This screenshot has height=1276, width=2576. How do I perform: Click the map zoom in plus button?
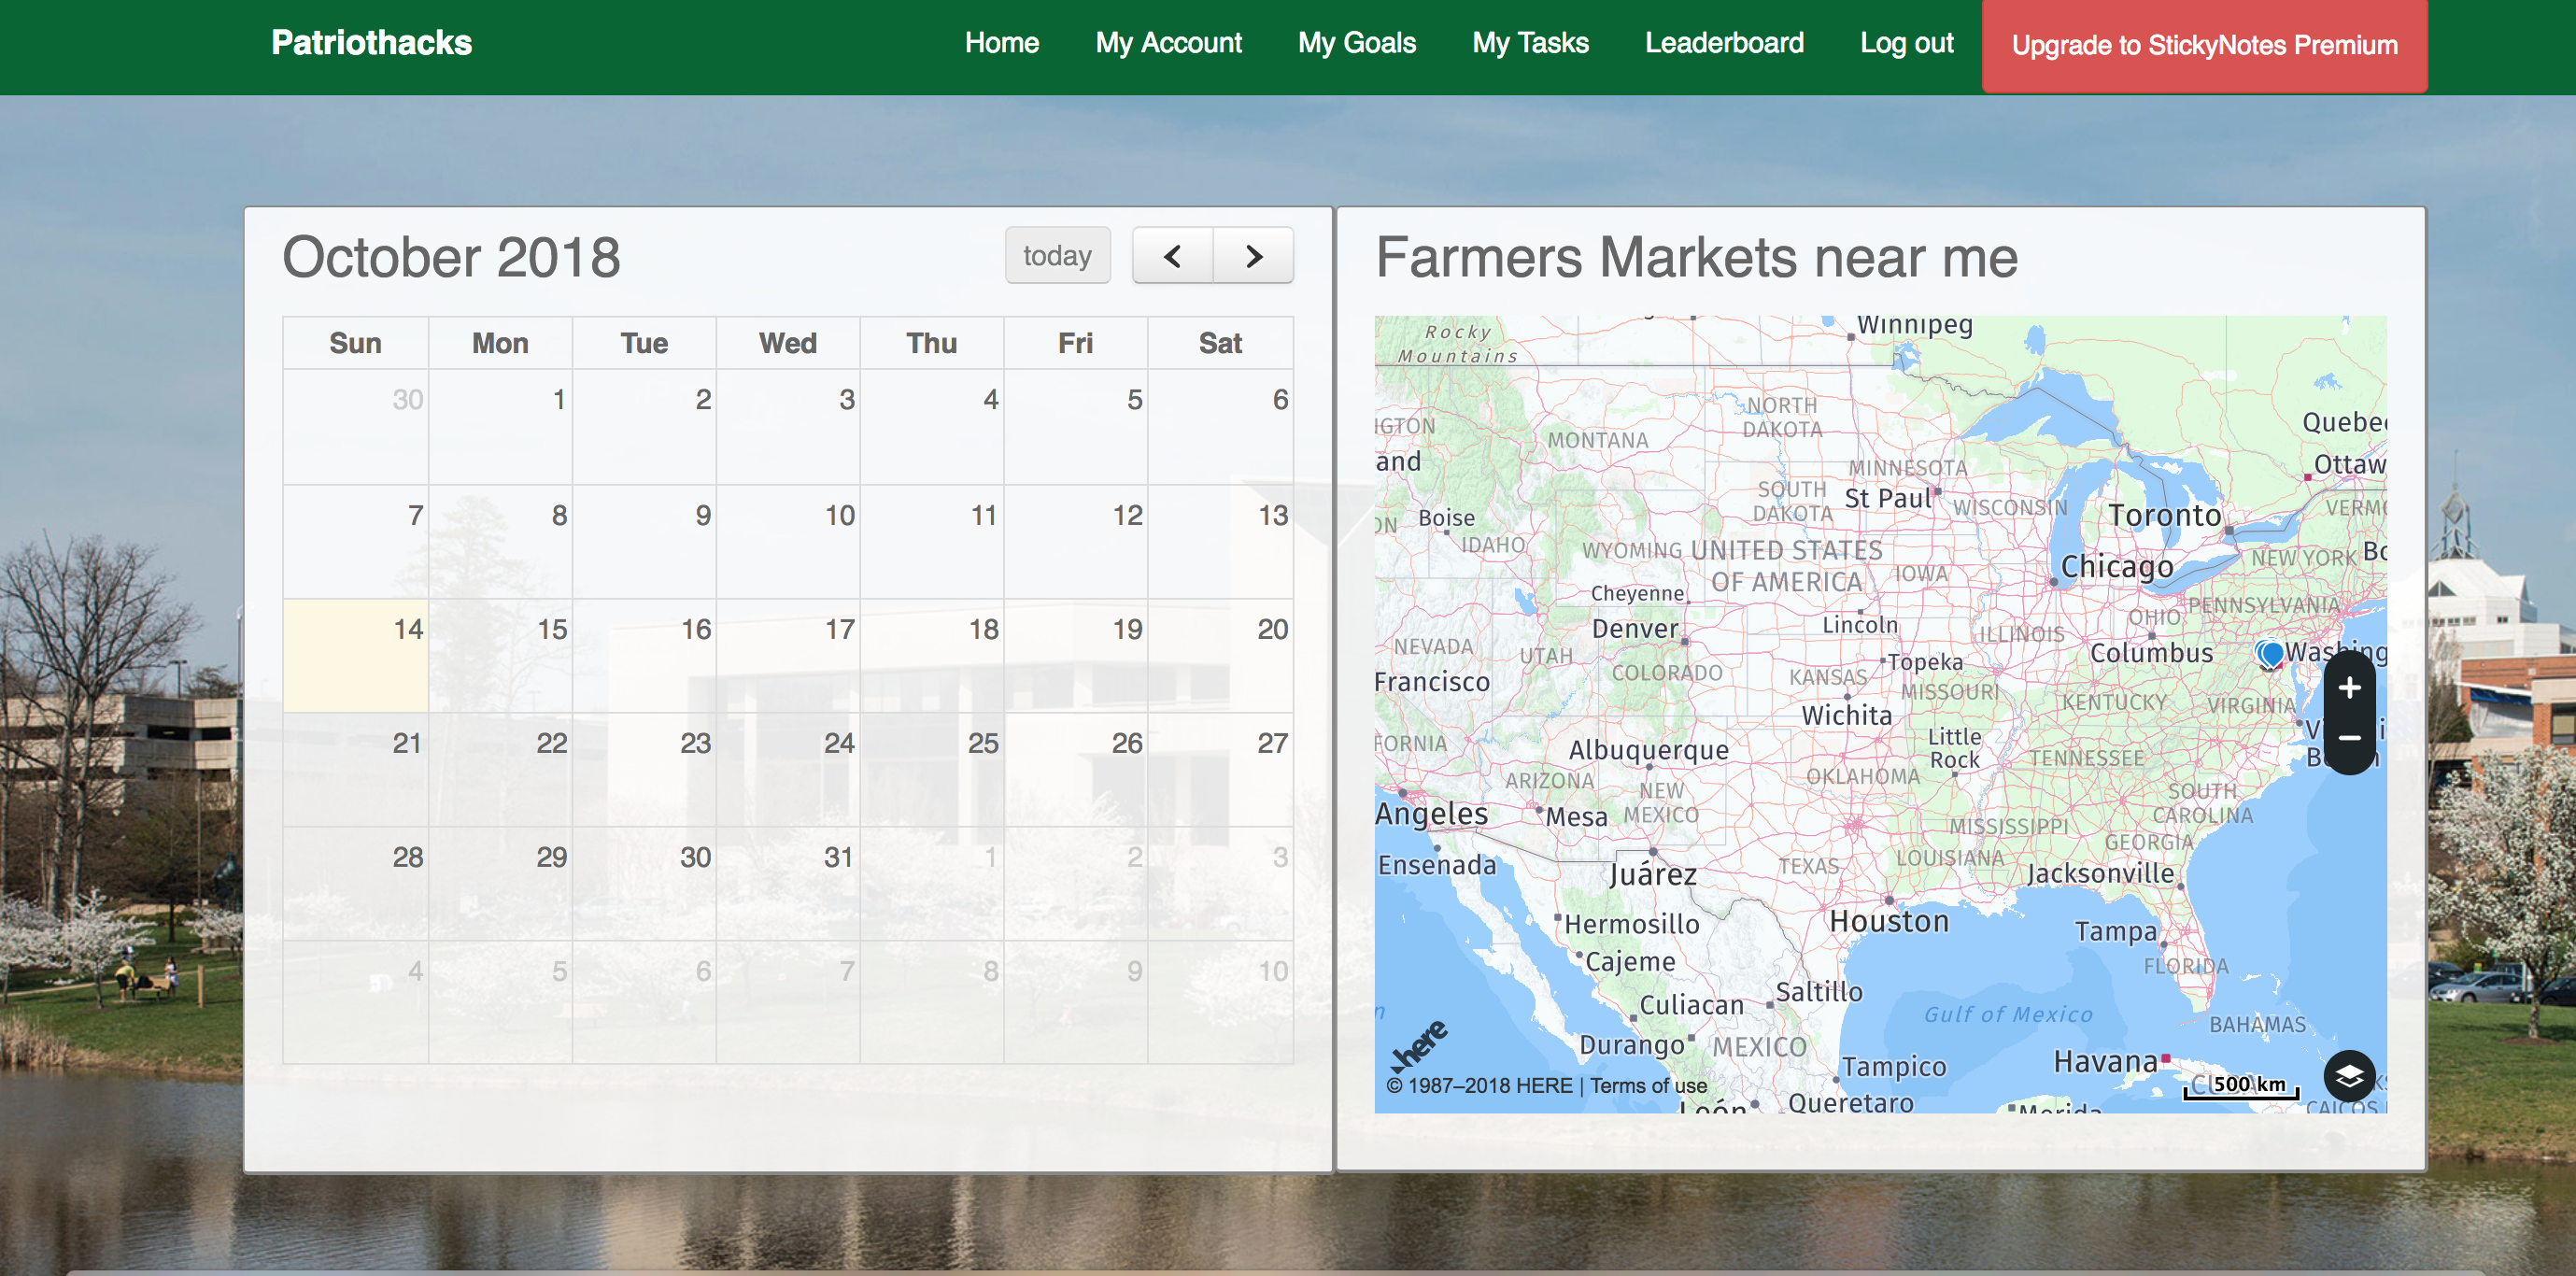point(2349,688)
